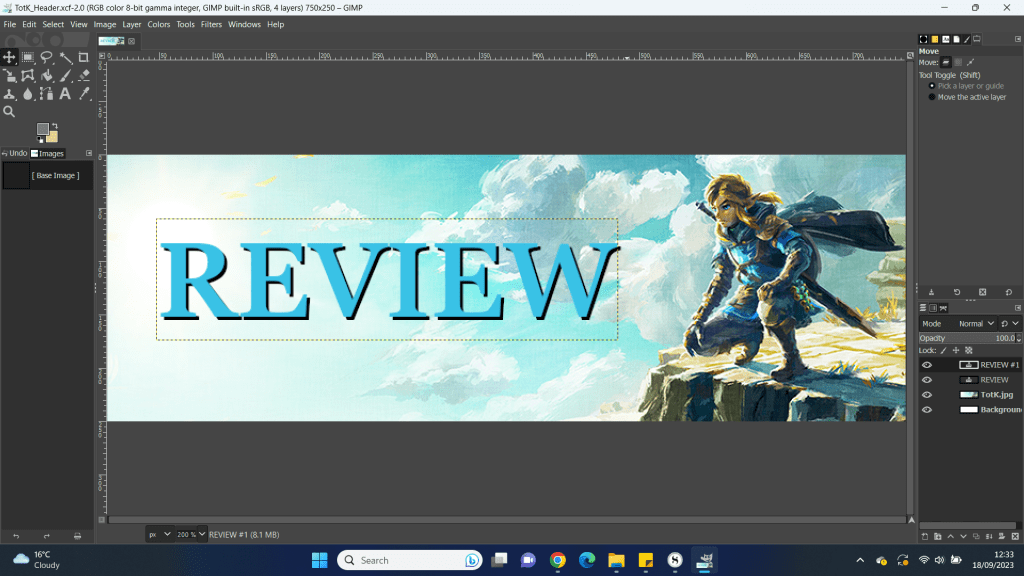Choose the Free Select lasso tool
This screenshot has width=1024, height=576.
[x=46, y=58]
